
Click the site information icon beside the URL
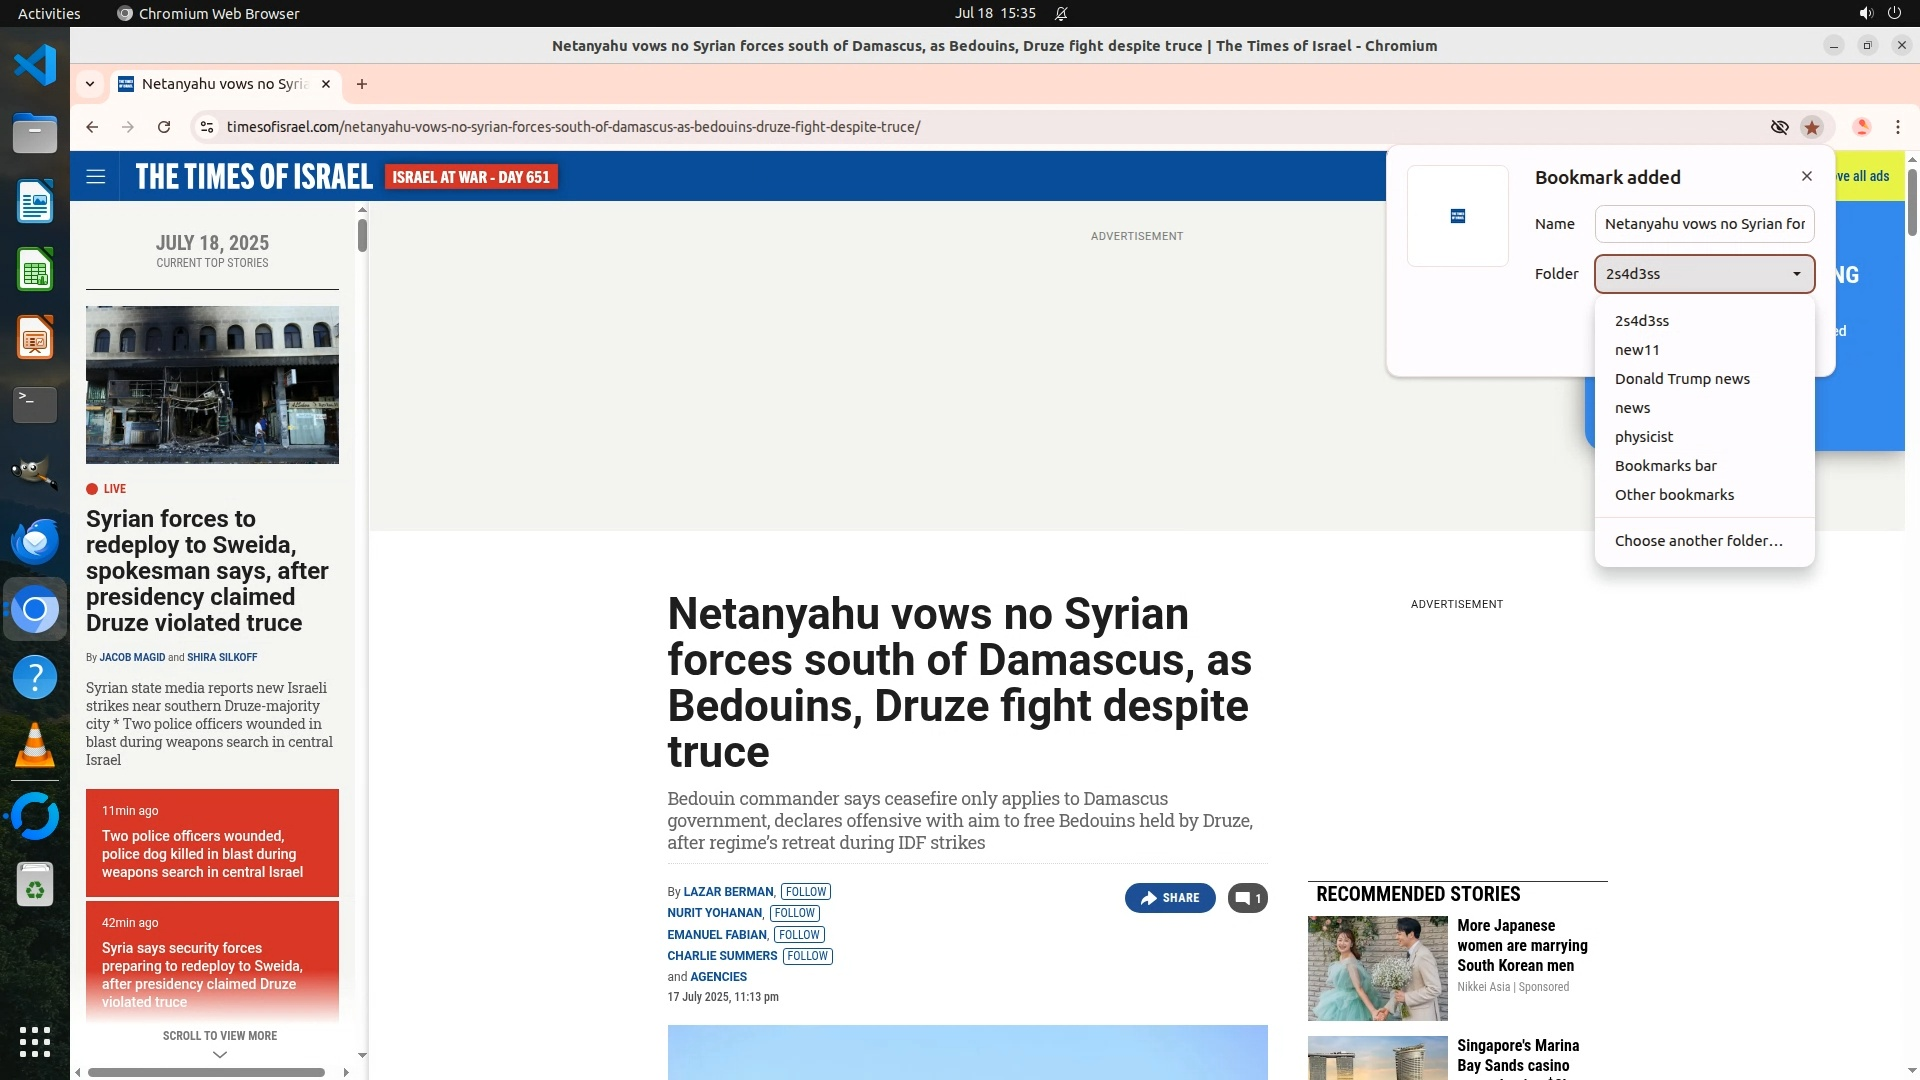click(x=207, y=127)
